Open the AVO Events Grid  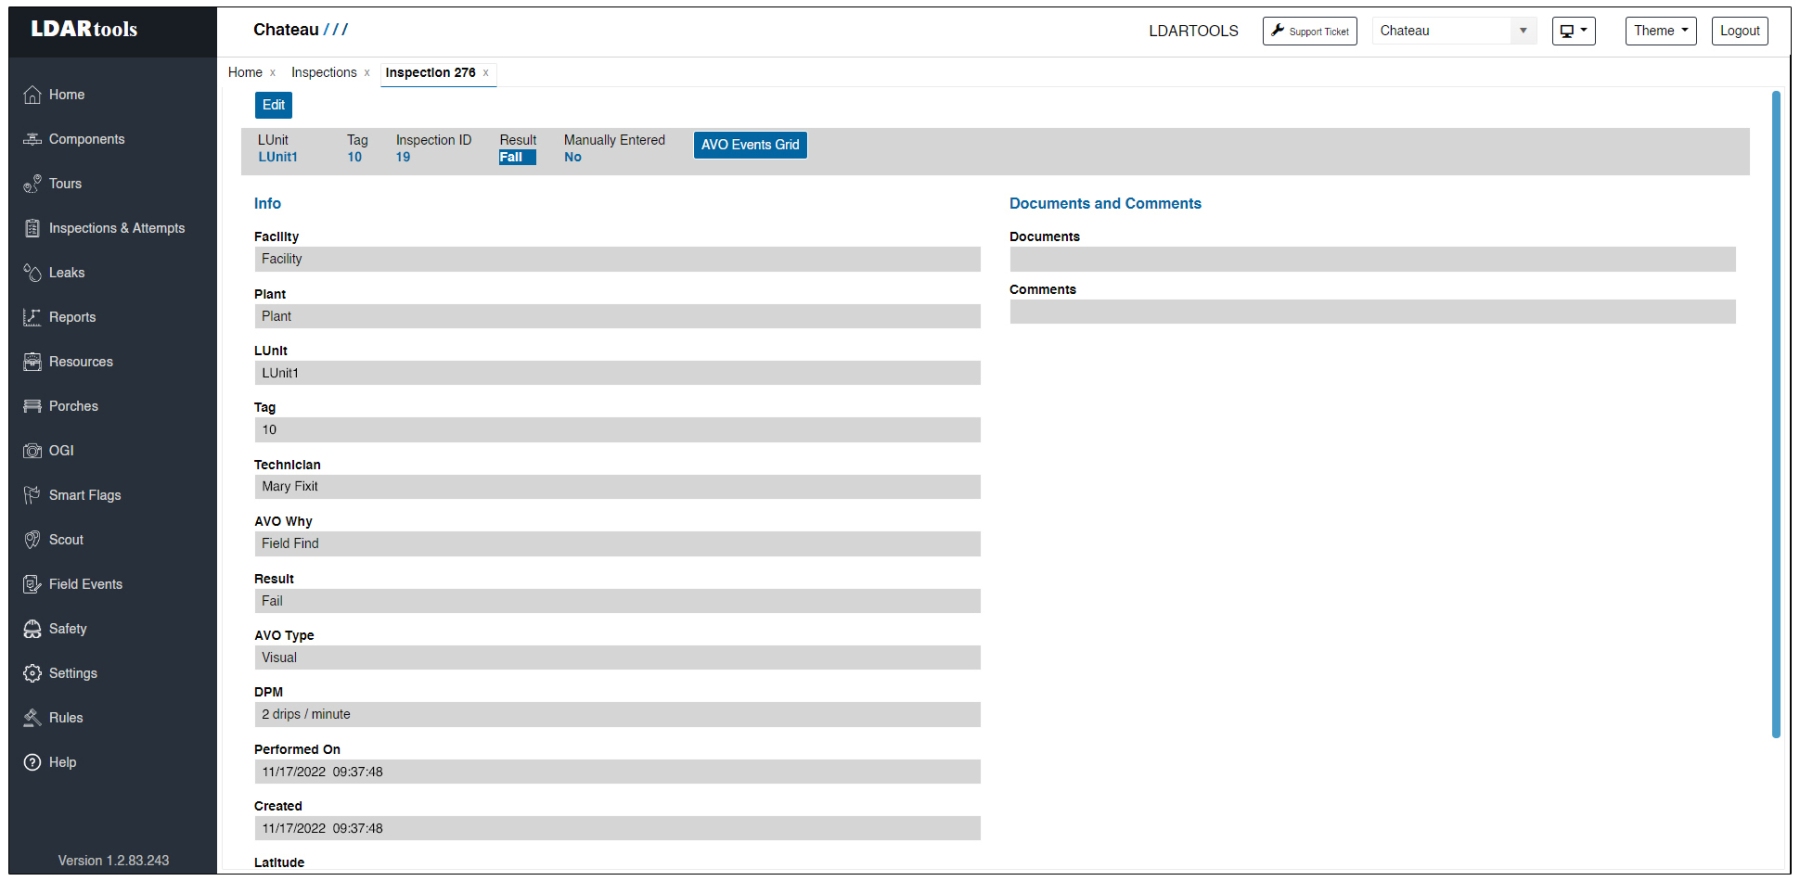pyautogui.click(x=750, y=145)
